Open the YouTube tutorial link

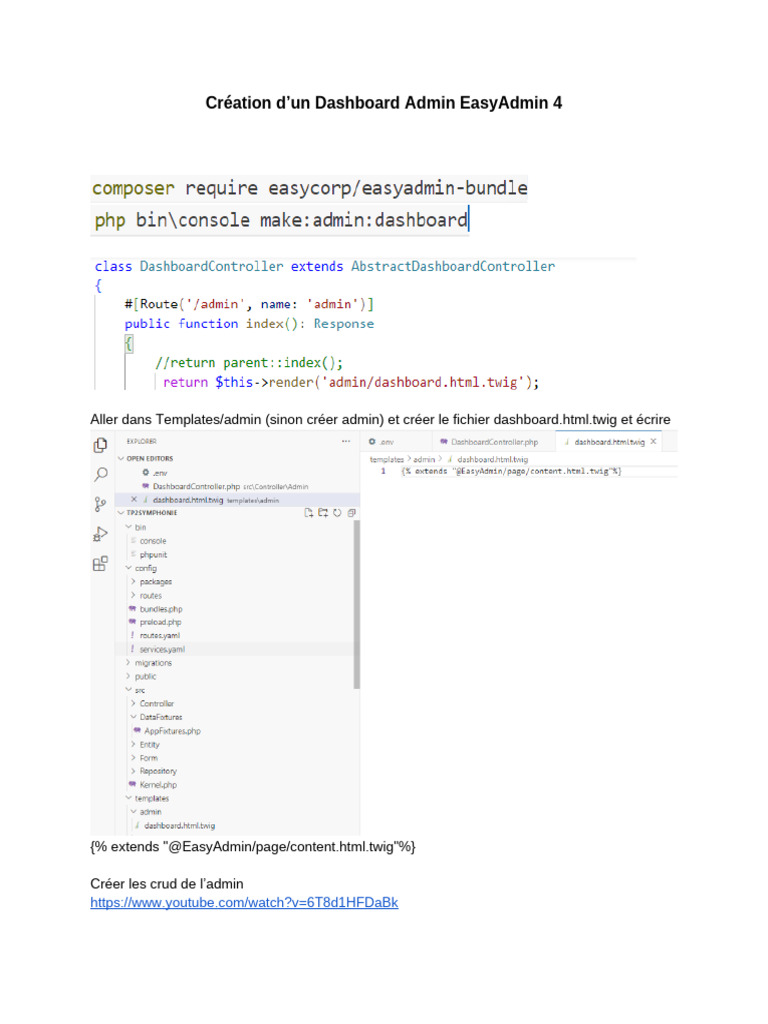(x=244, y=903)
